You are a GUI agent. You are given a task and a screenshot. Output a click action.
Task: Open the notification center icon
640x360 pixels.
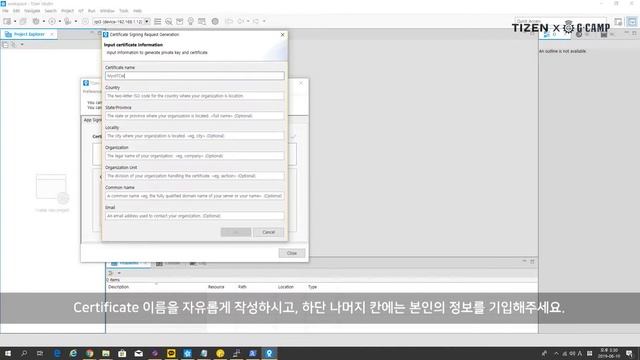(629, 353)
